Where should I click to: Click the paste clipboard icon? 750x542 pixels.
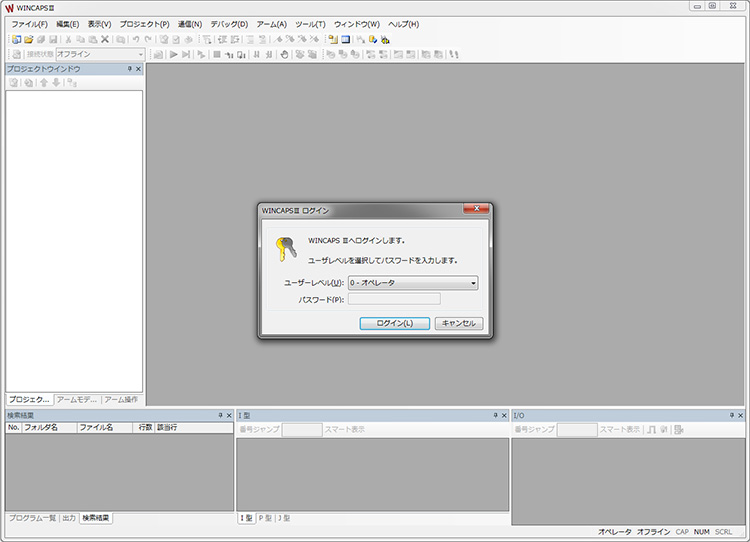point(93,40)
